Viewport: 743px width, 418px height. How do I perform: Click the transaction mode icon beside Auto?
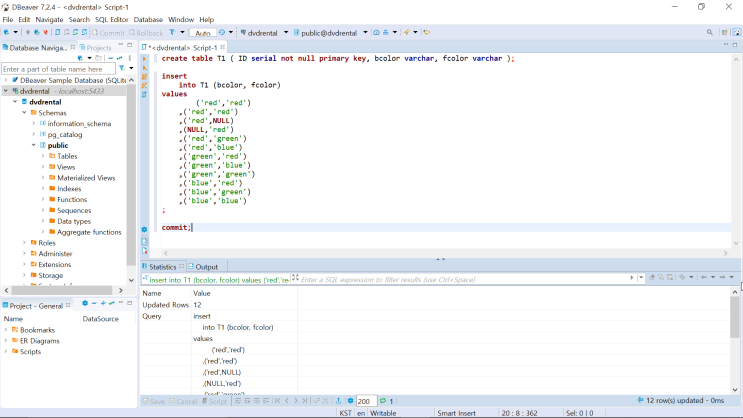pos(172,33)
